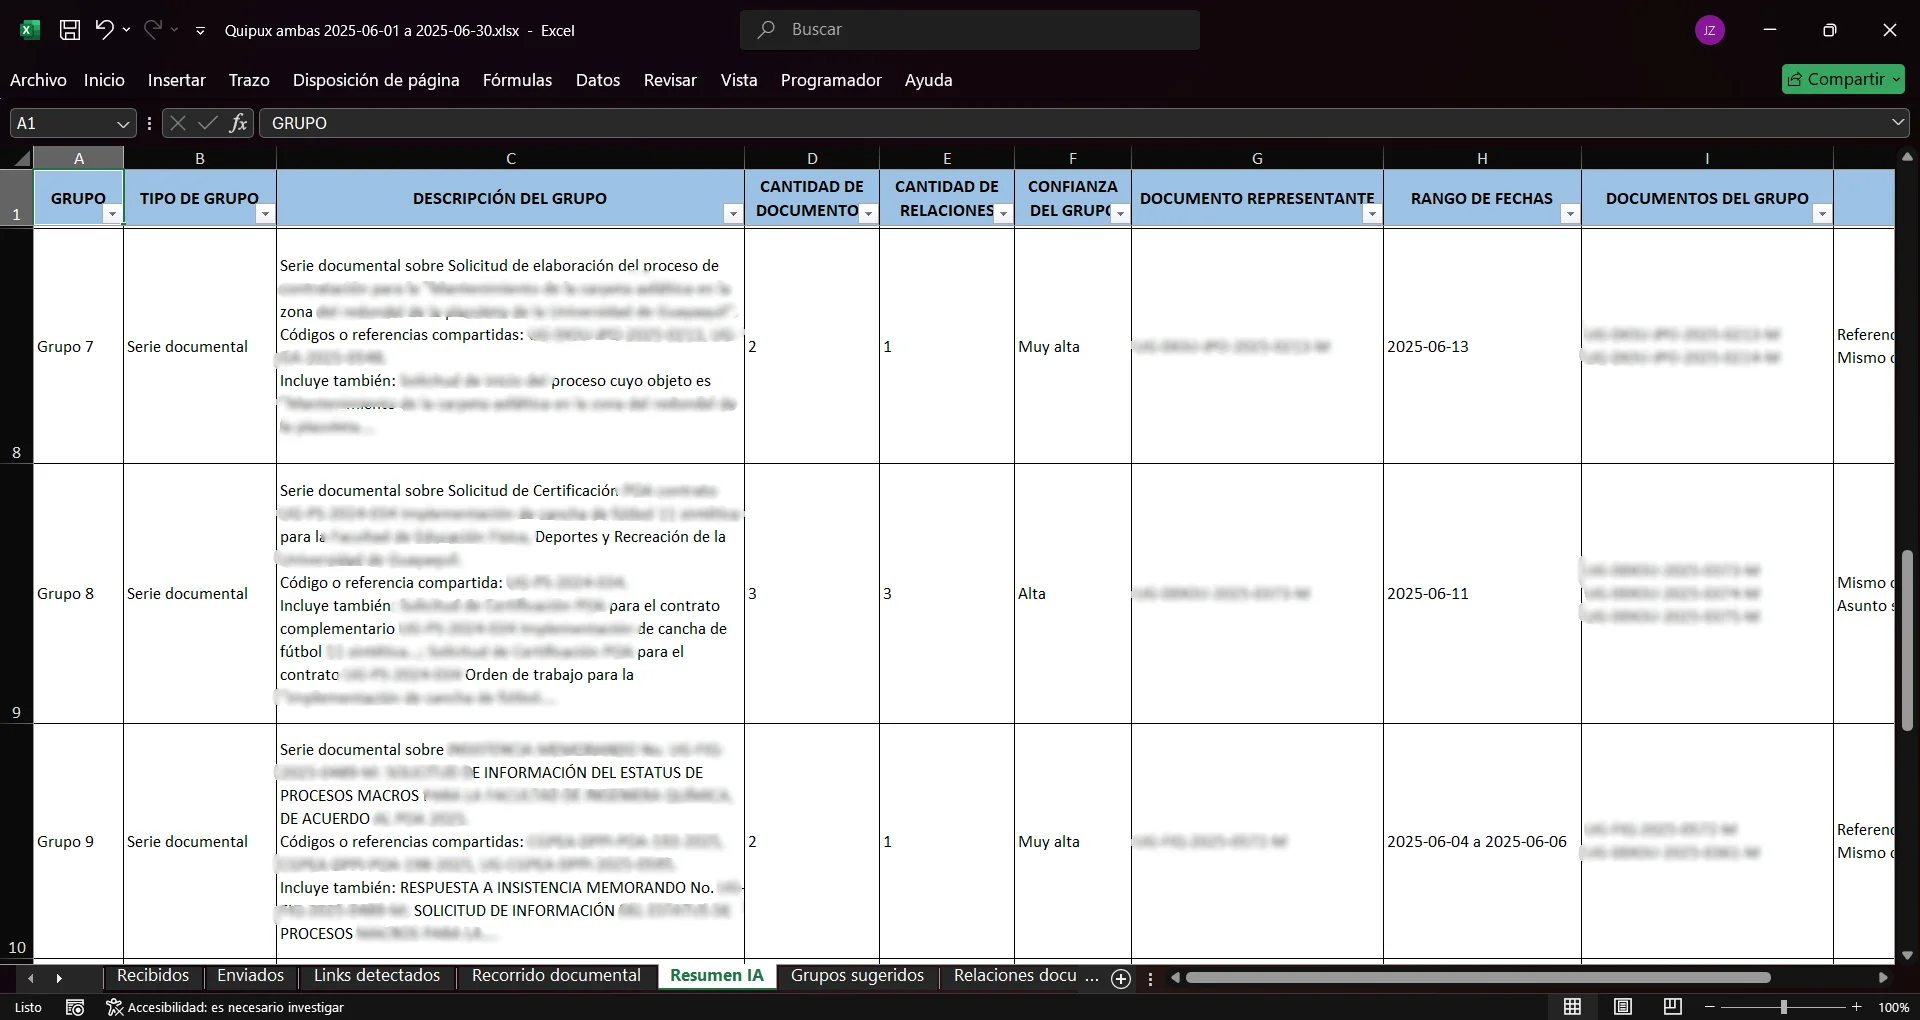Click the Undo arrow icon
This screenshot has width=1920, height=1020.
[104, 30]
